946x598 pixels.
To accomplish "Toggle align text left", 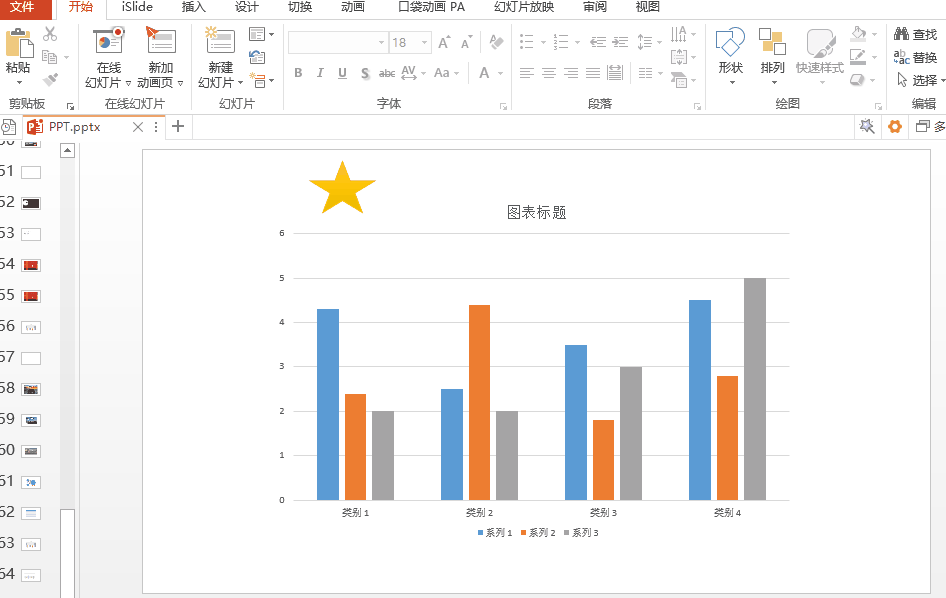I will tap(527, 74).
